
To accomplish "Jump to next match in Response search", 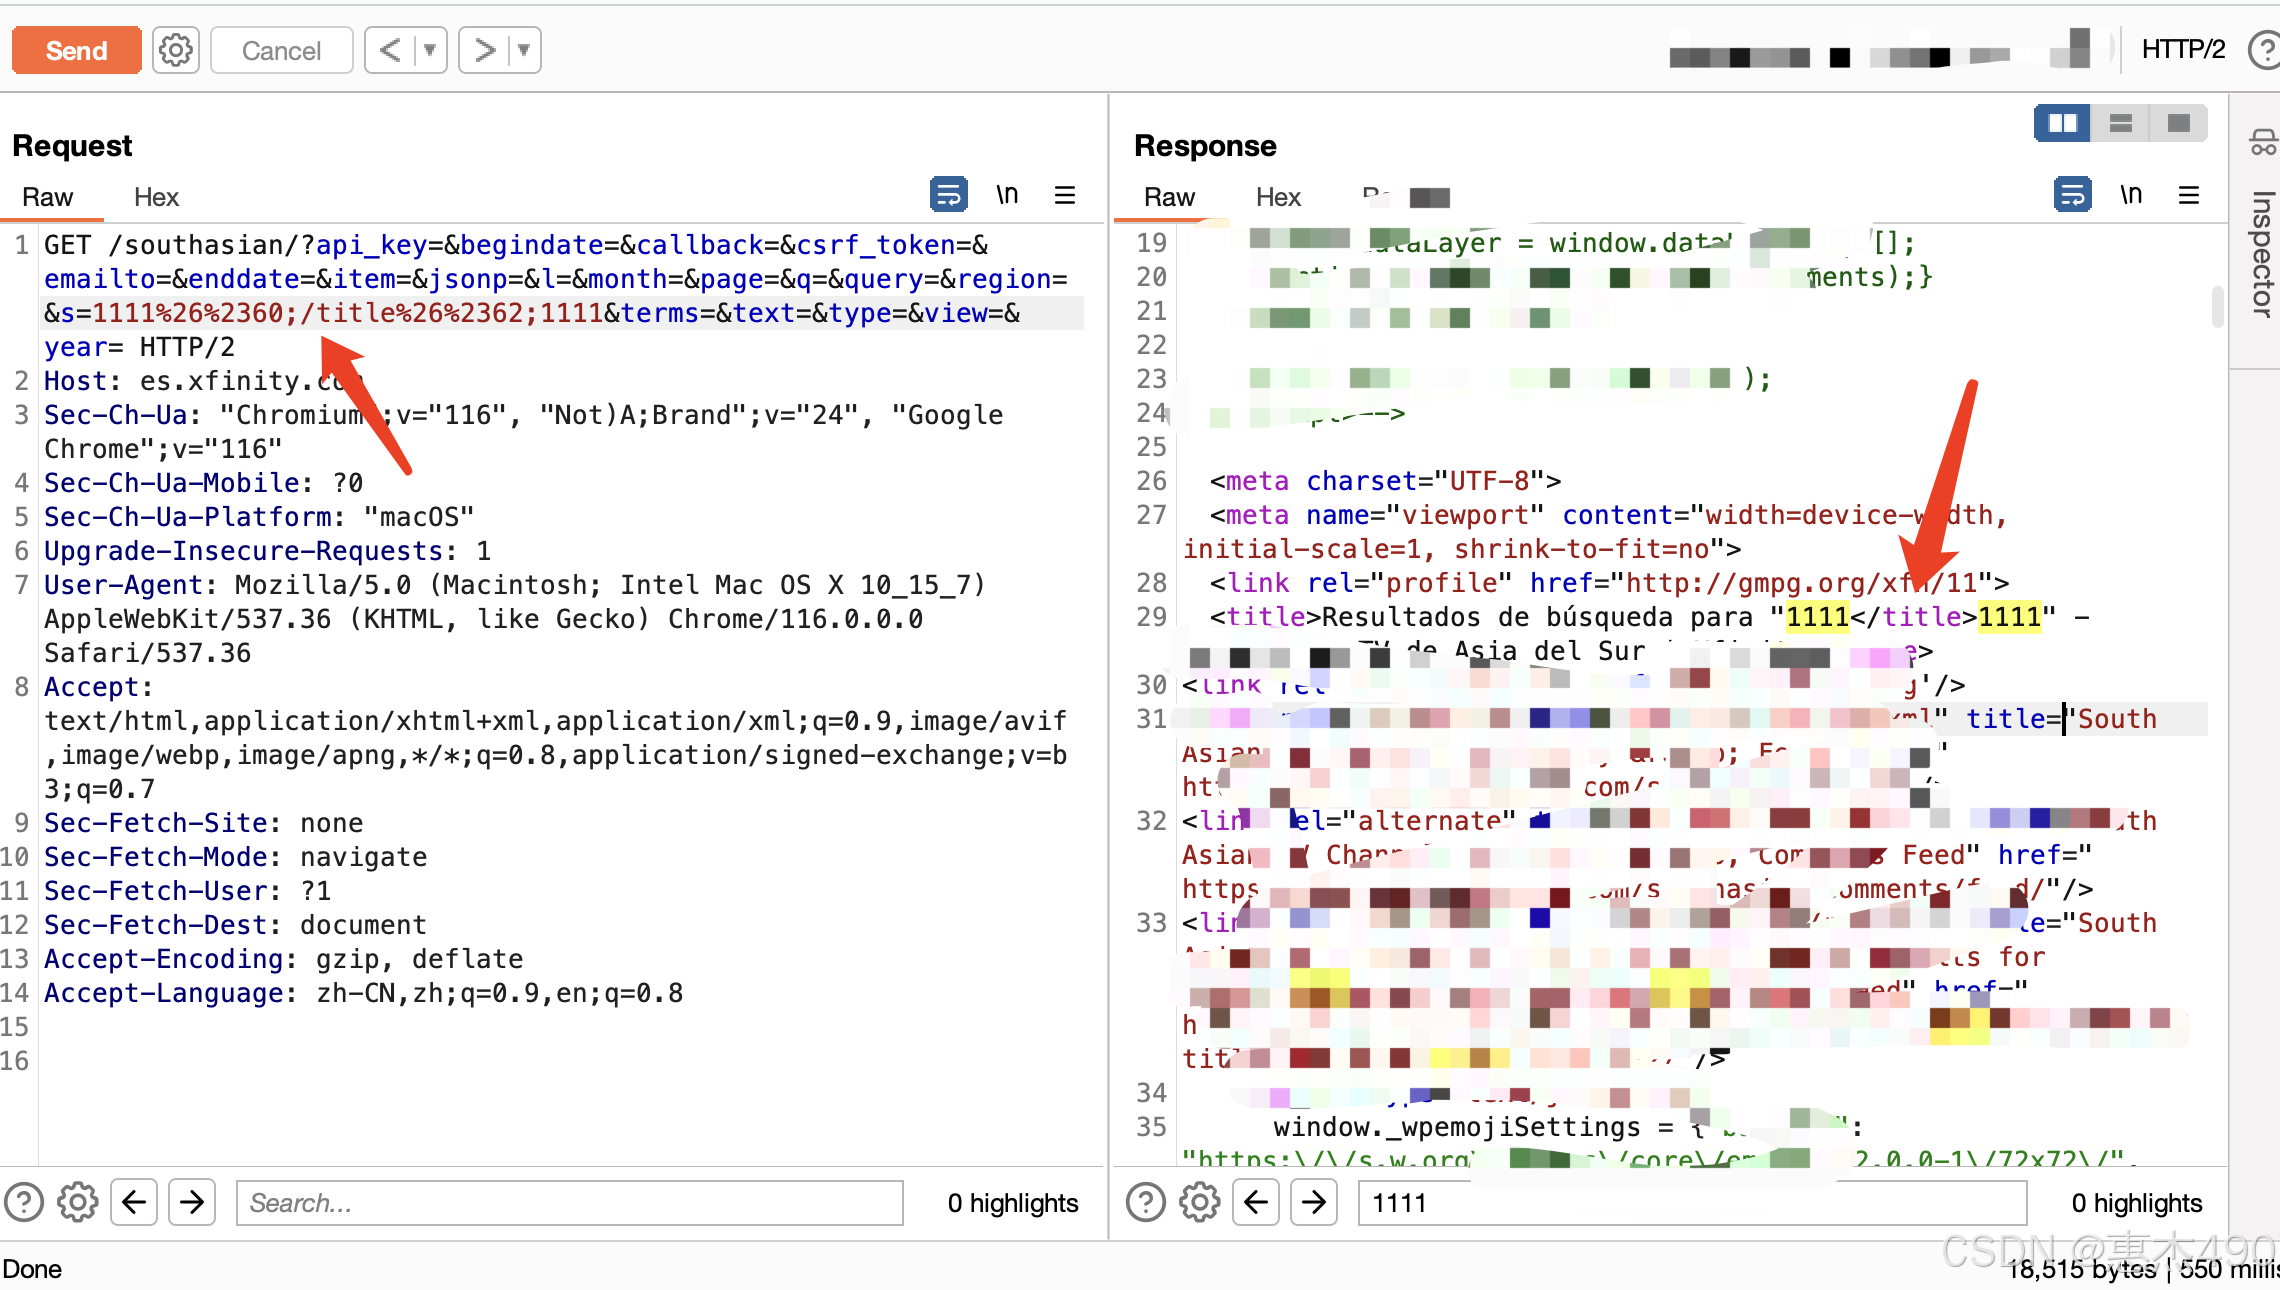I will coord(1314,1202).
